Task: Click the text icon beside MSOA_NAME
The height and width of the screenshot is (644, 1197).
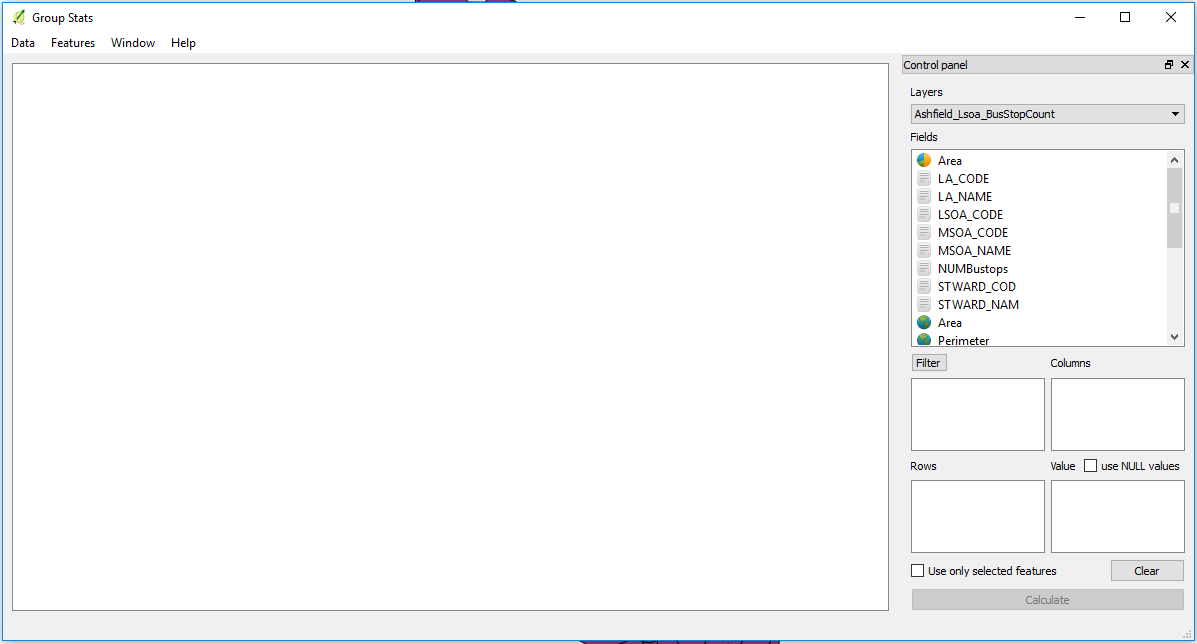Action: [924, 250]
